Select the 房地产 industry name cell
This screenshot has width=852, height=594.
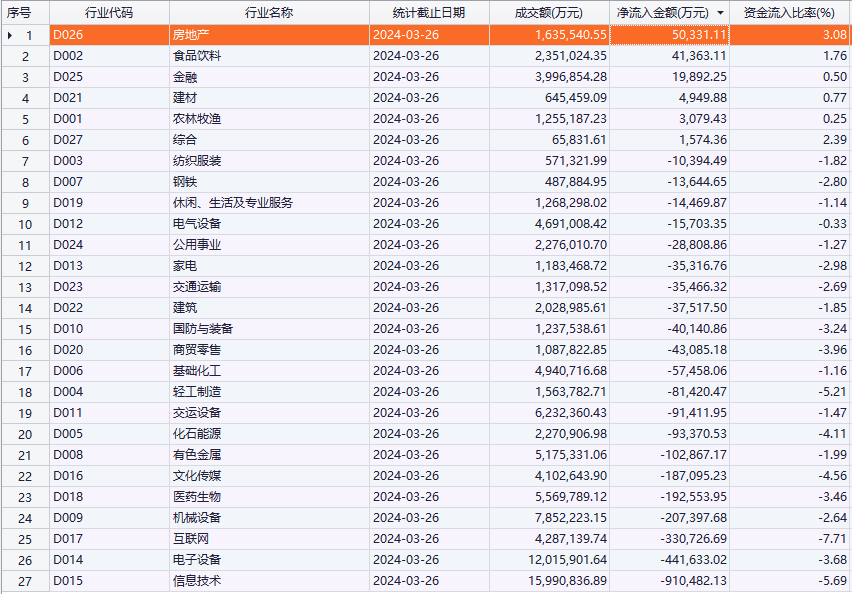190,35
